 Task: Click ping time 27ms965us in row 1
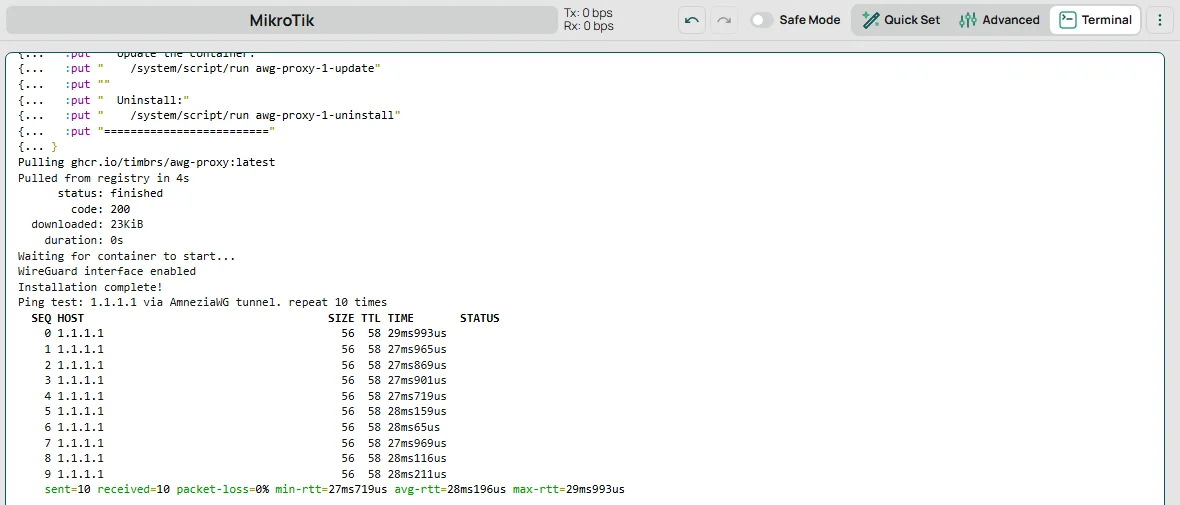click(418, 349)
